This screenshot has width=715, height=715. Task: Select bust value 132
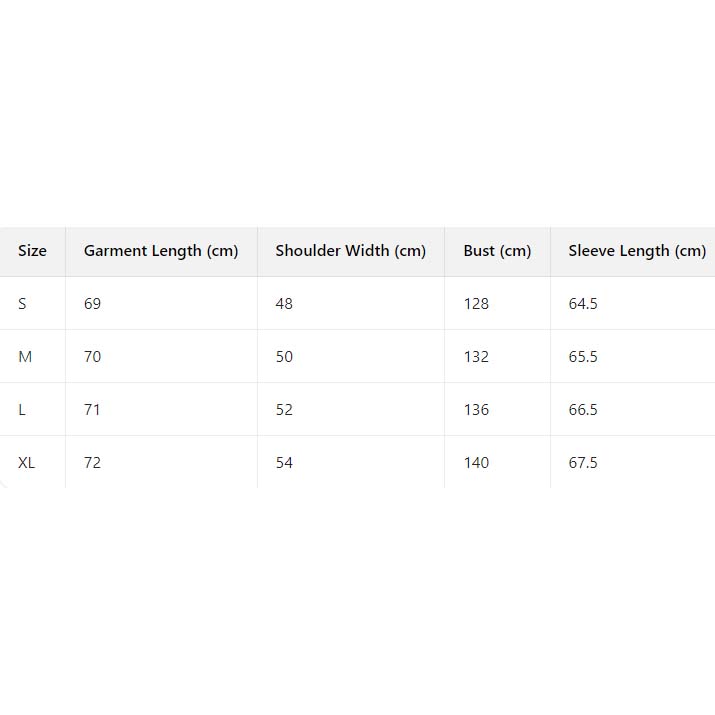click(x=476, y=357)
